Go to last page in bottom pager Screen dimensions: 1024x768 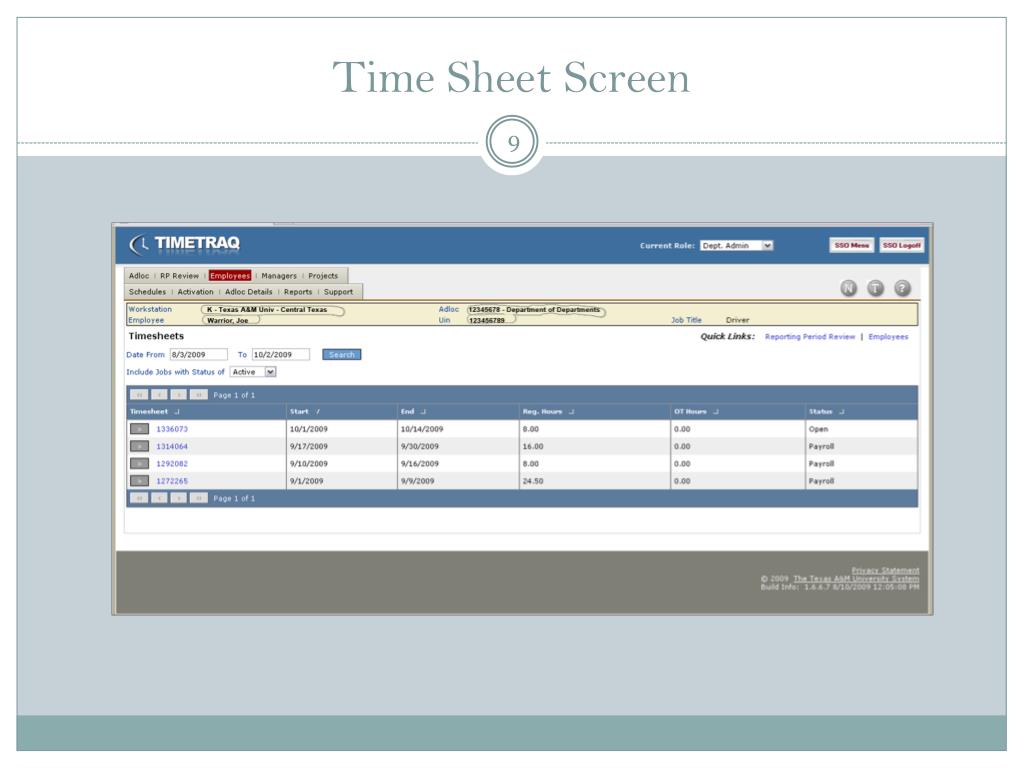click(199, 498)
